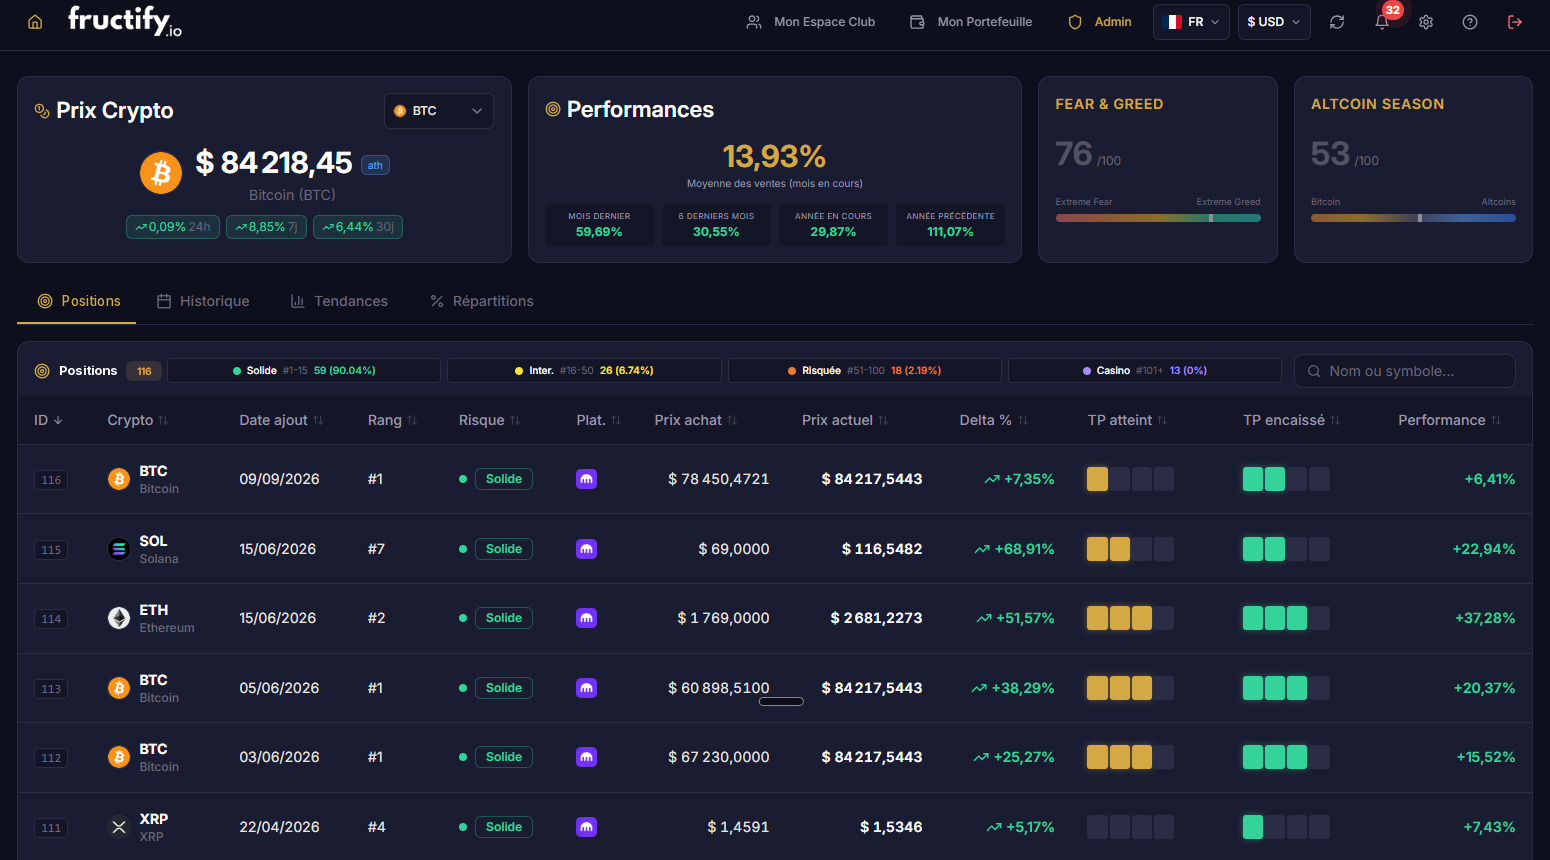Click the XRP coin icon in row 111

[119, 827]
